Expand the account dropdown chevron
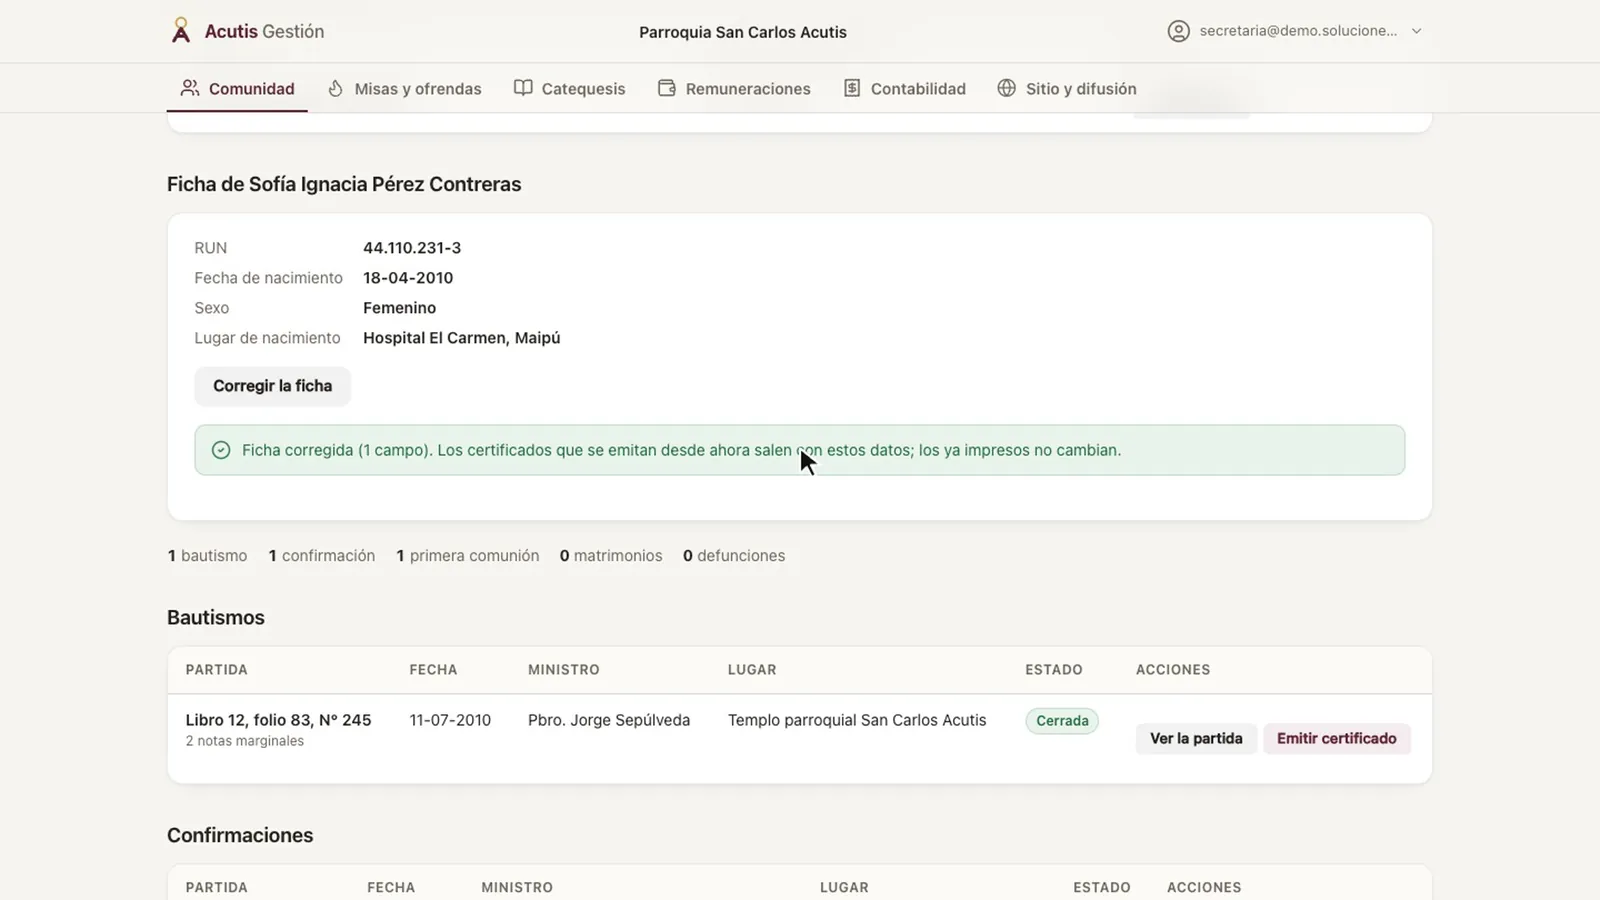This screenshot has width=1600, height=900. (1416, 31)
